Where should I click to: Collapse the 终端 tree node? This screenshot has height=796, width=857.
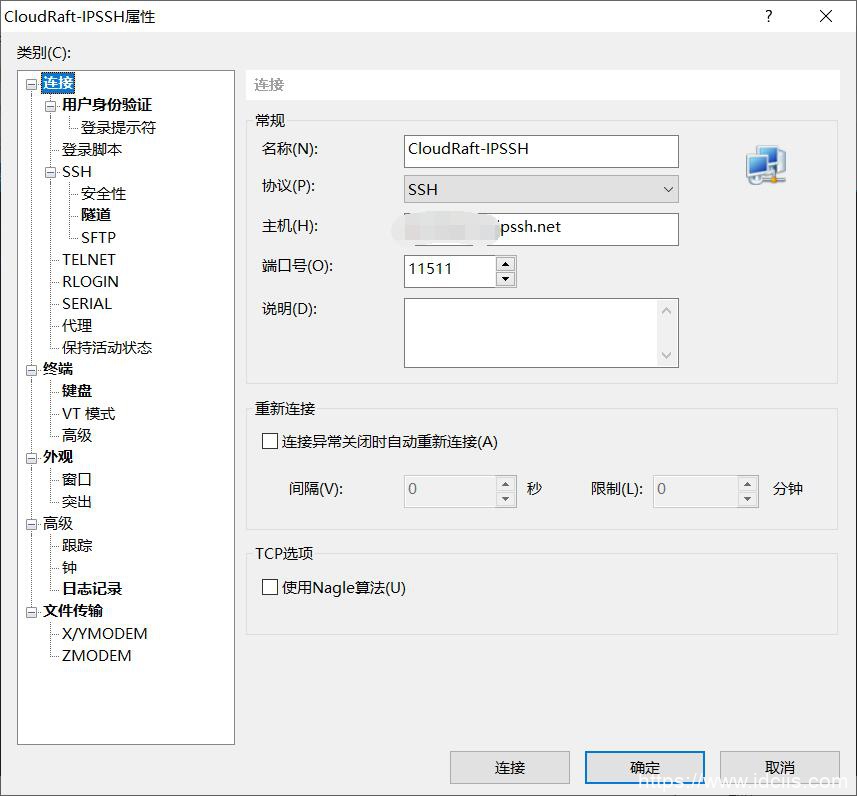pyautogui.click(x=32, y=370)
